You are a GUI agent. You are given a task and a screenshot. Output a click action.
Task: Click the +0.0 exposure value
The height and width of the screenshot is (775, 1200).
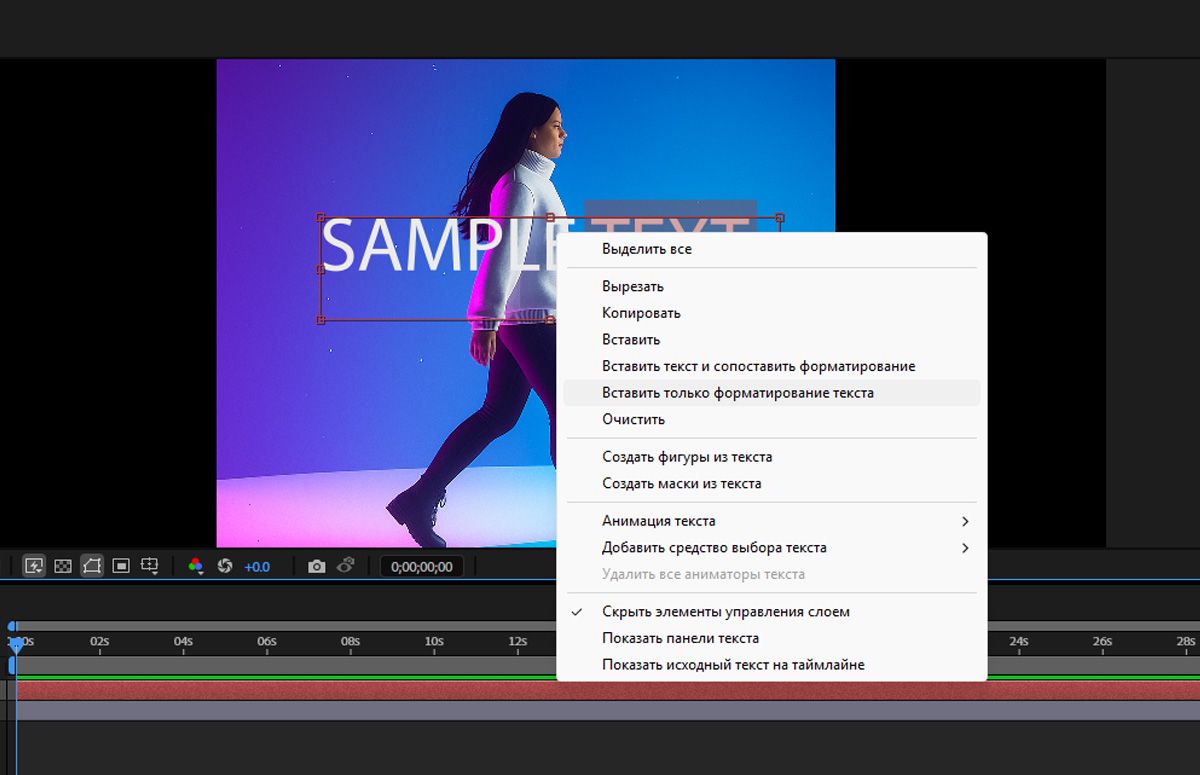coord(257,567)
